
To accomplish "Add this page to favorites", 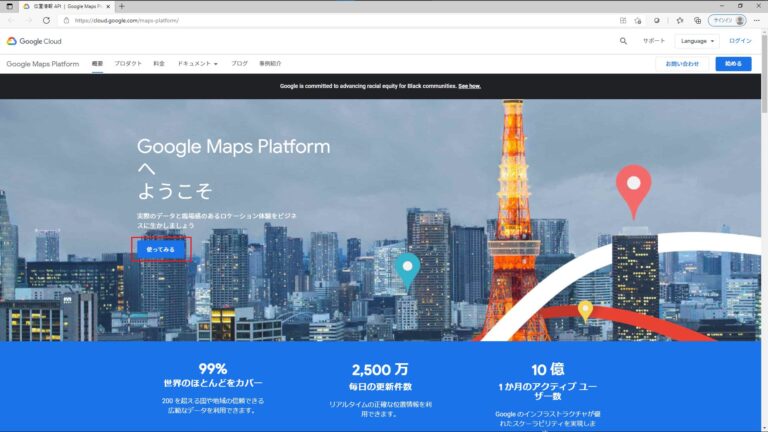I will click(638, 21).
